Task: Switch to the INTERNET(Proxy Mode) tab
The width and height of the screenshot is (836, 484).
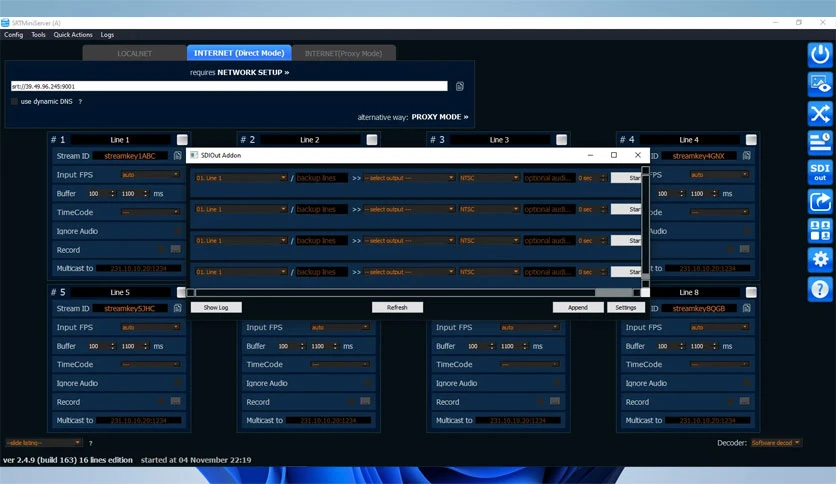Action: [x=343, y=53]
